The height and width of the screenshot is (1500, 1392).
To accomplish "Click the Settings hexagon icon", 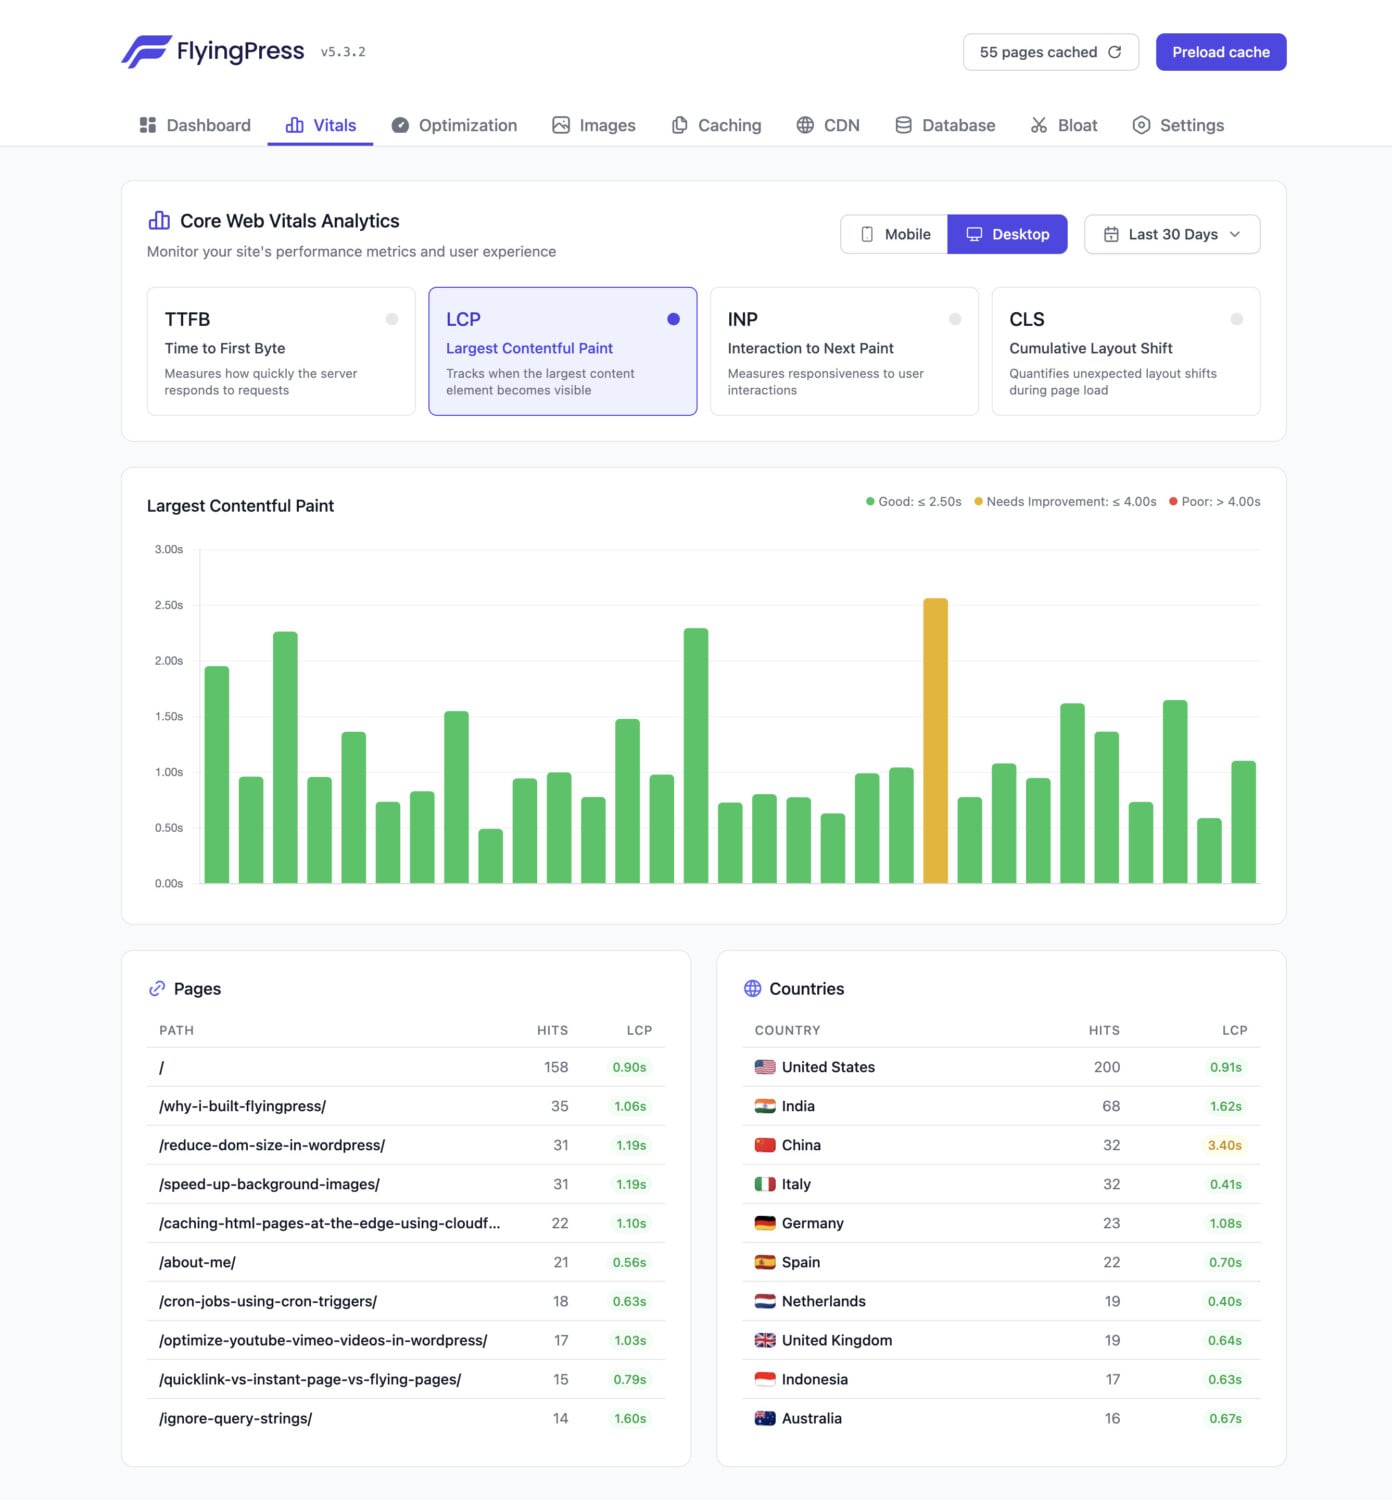I will (x=1141, y=125).
